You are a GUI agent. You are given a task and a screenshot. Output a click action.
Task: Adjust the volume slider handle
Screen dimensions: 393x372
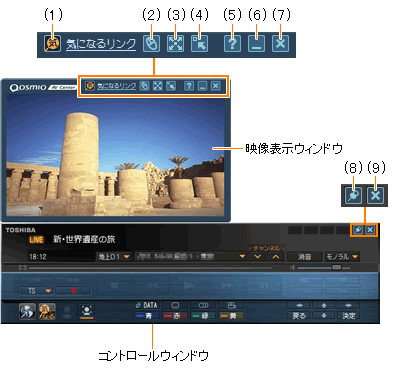[337, 267]
